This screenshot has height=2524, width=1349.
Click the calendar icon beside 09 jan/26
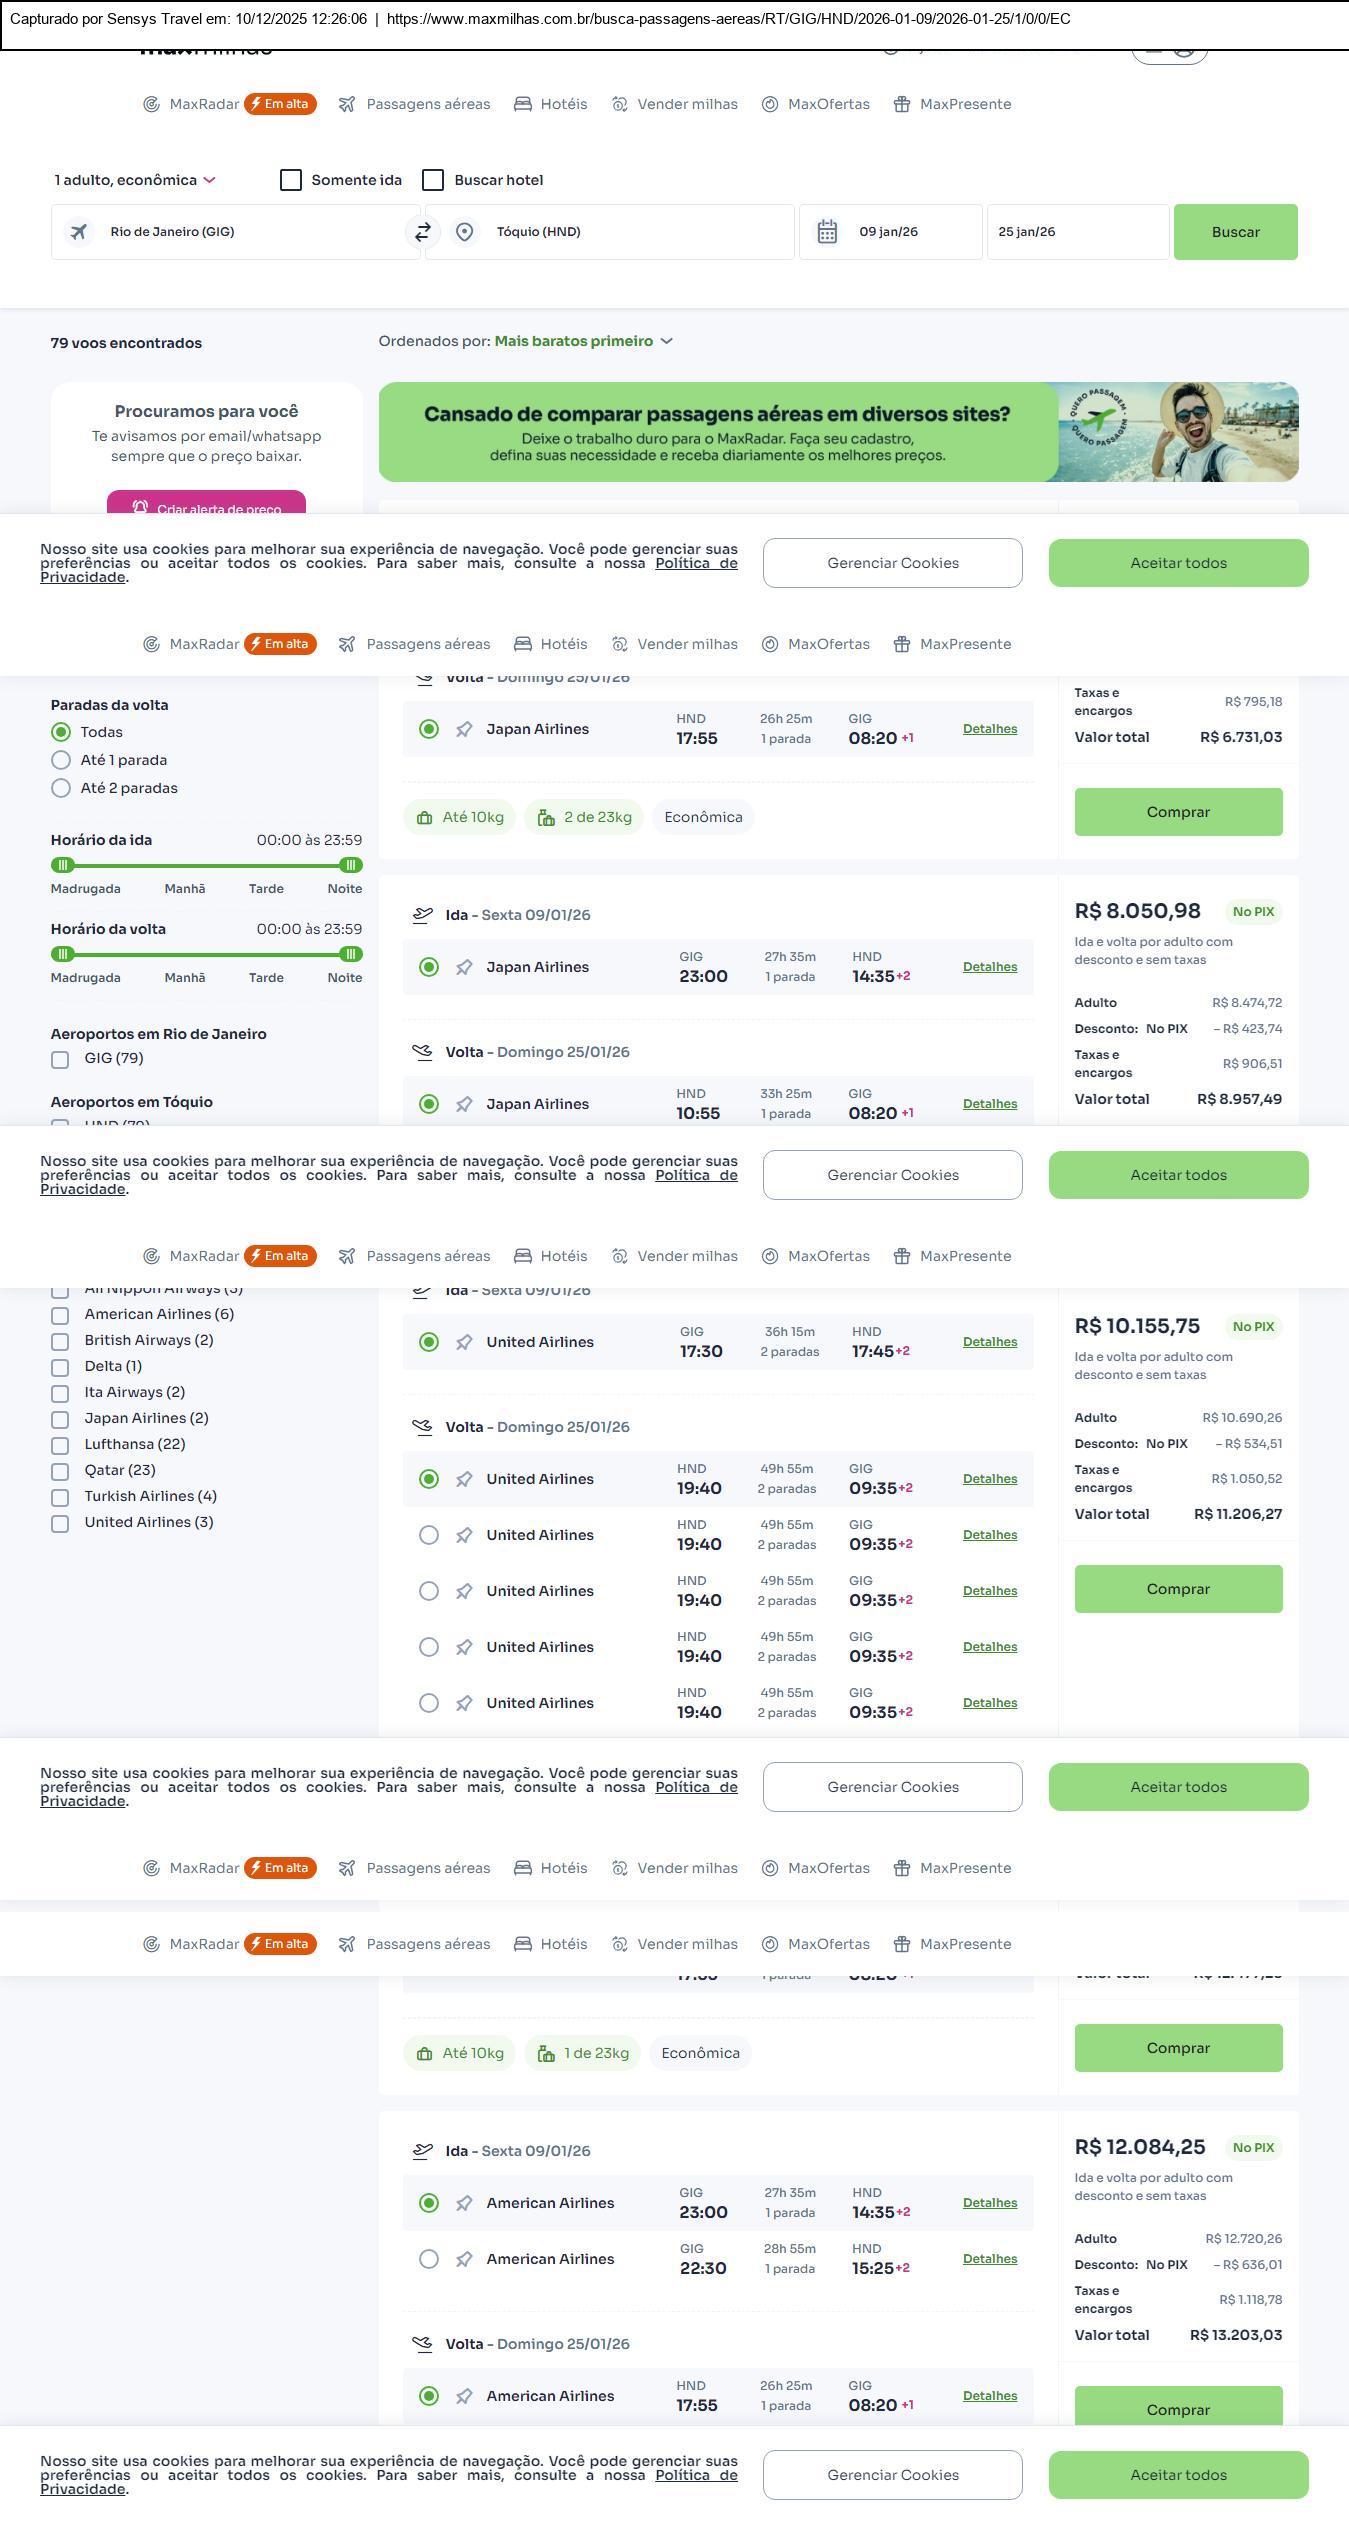click(827, 232)
